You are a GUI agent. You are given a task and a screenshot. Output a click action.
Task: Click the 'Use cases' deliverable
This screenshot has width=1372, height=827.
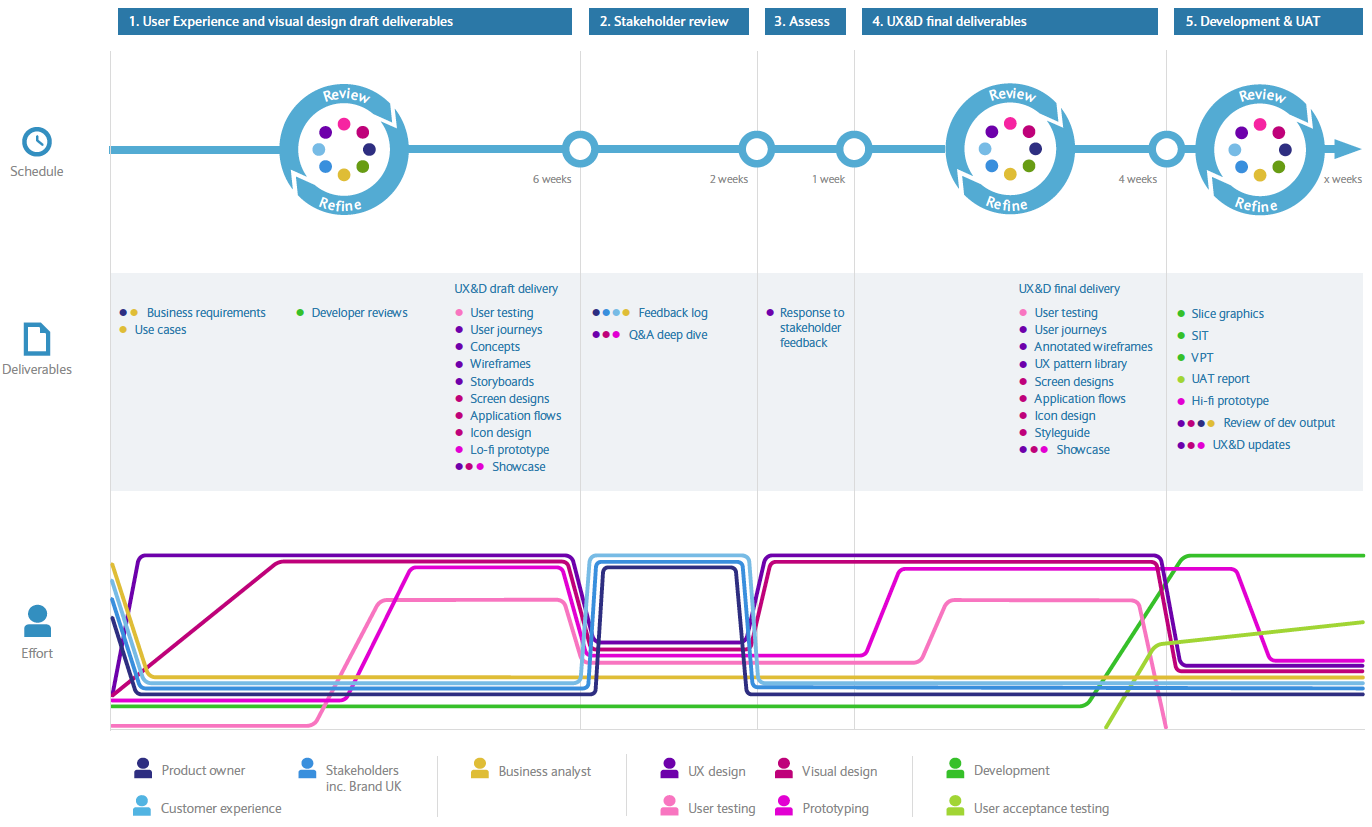click(x=160, y=330)
